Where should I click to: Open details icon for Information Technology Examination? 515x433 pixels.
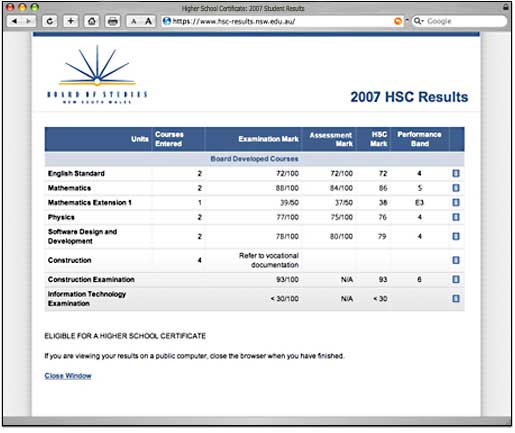click(456, 298)
